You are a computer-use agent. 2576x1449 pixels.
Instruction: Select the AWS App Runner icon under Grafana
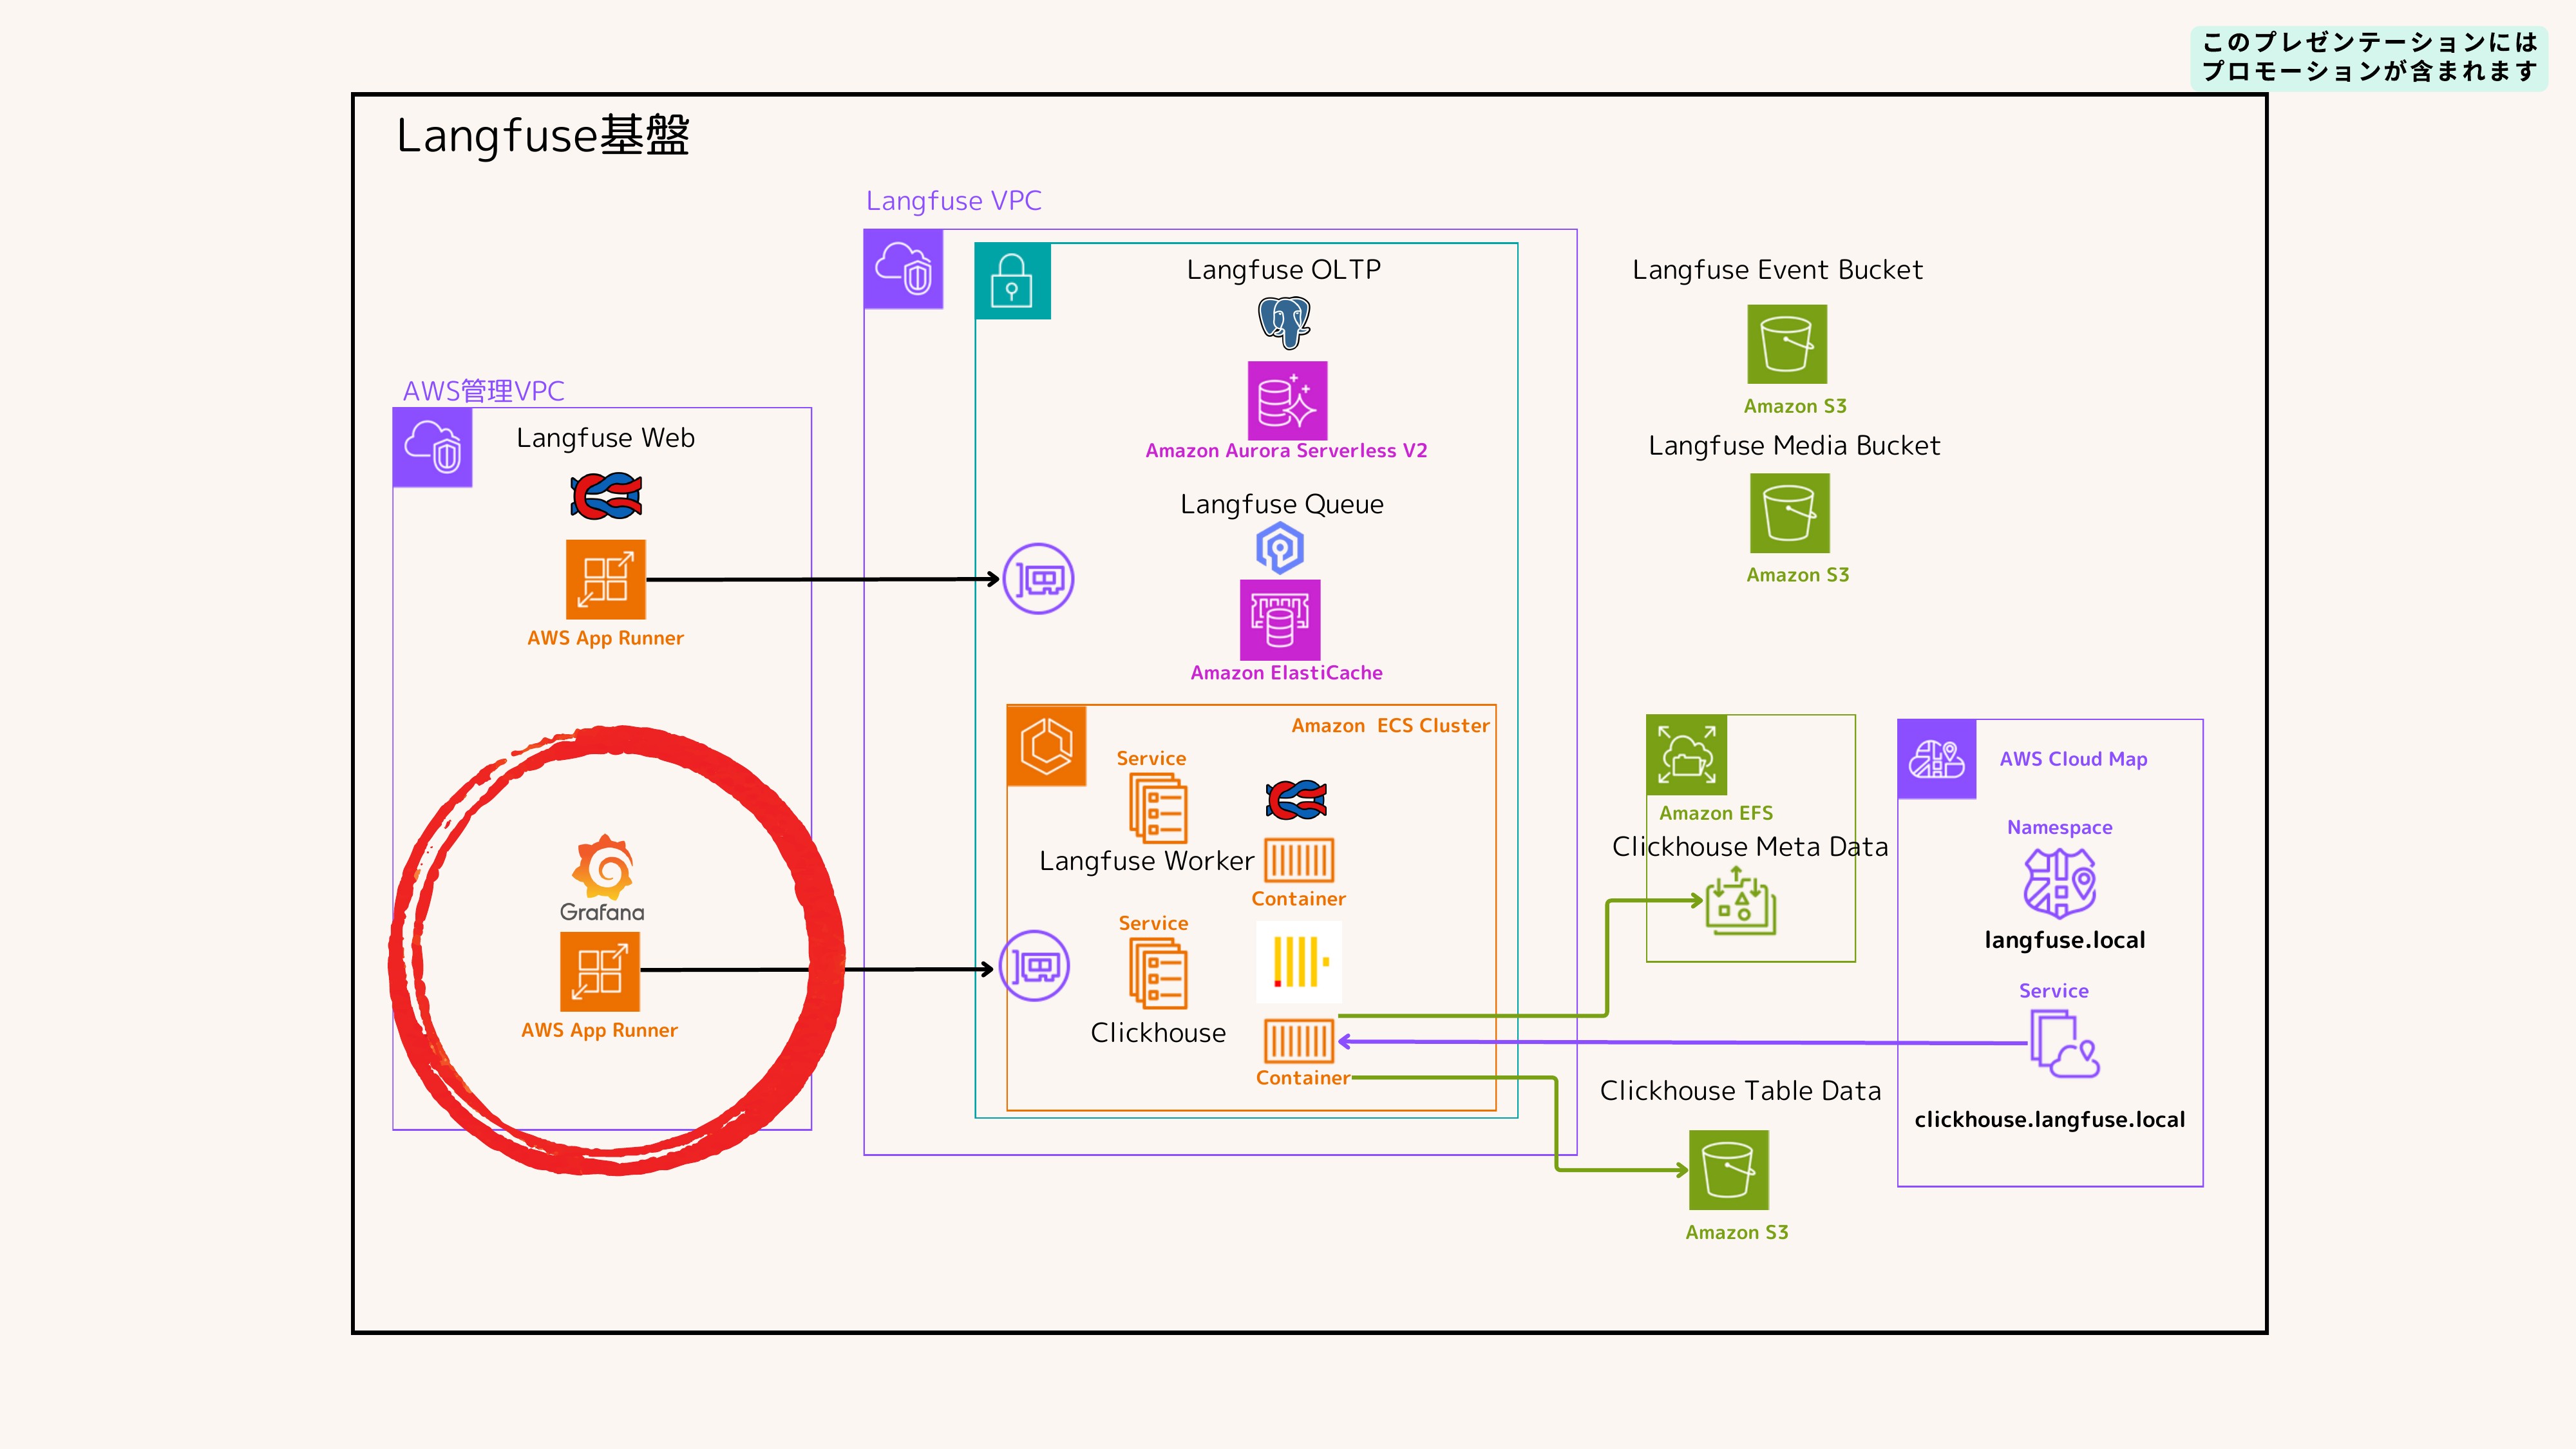click(600, 972)
